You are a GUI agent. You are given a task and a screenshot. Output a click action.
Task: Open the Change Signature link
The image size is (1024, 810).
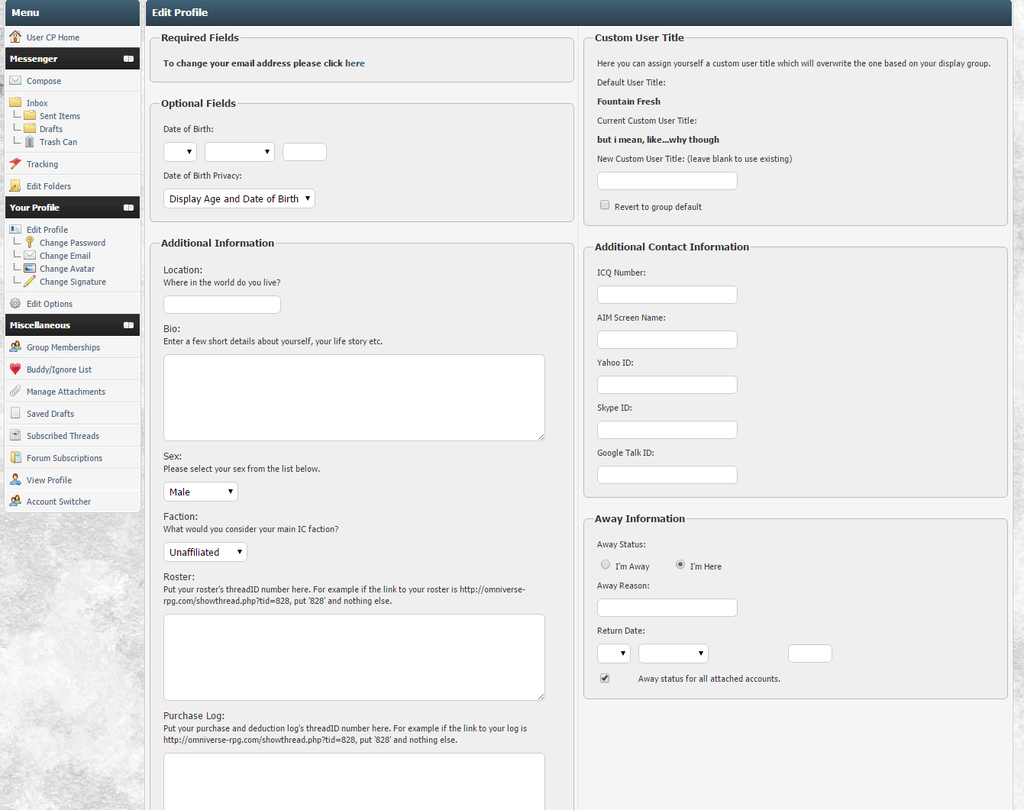pos(73,282)
